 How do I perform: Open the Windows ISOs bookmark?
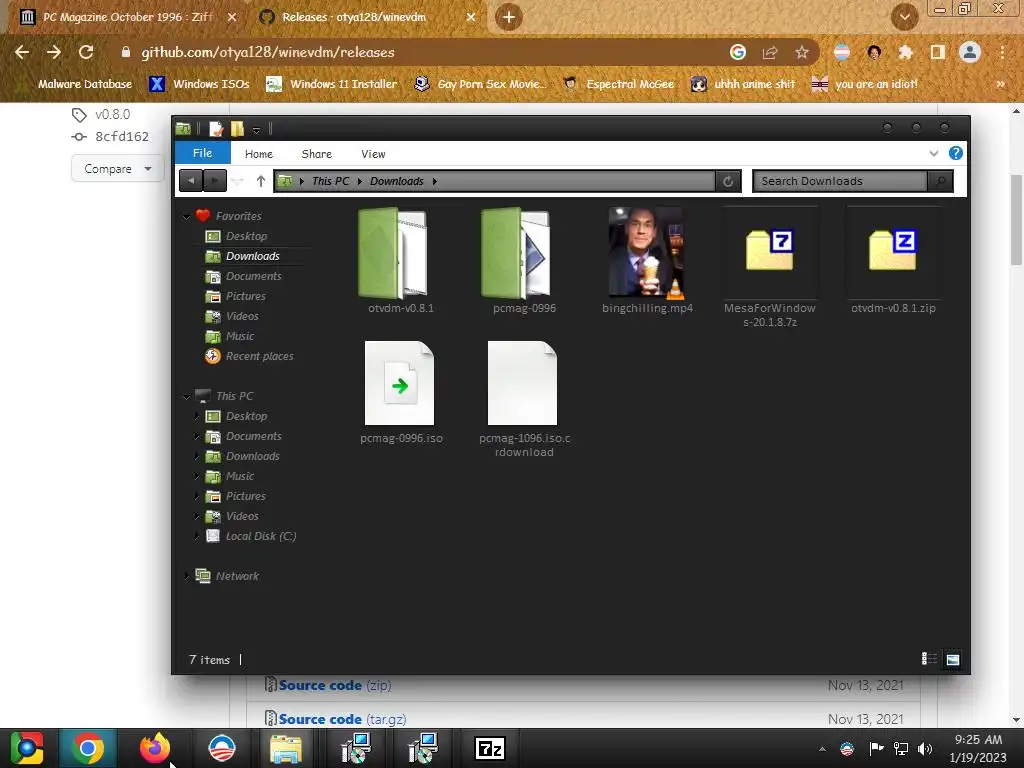199,84
